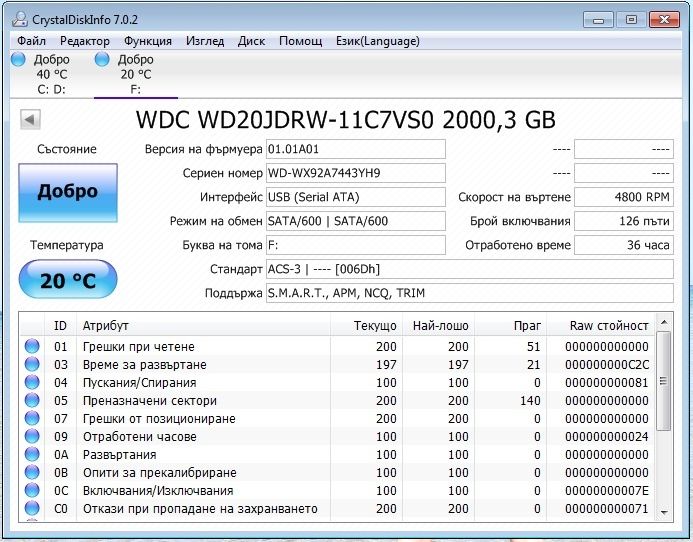The image size is (693, 542).
Task: Click the big Добро health status button
Action: [68, 192]
